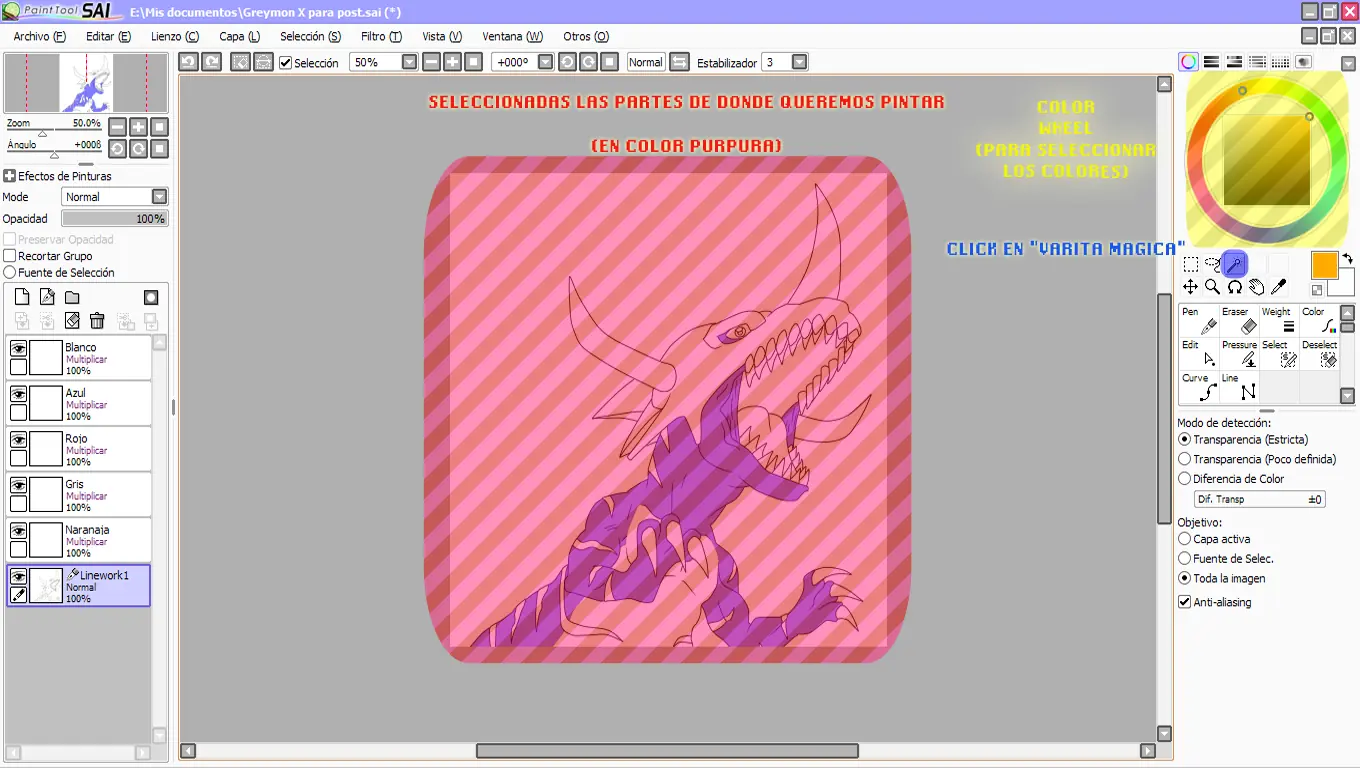Expand the Efectos de Pinturas section
The height and width of the screenshot is (768, 1360).
(x=9, y=176)
